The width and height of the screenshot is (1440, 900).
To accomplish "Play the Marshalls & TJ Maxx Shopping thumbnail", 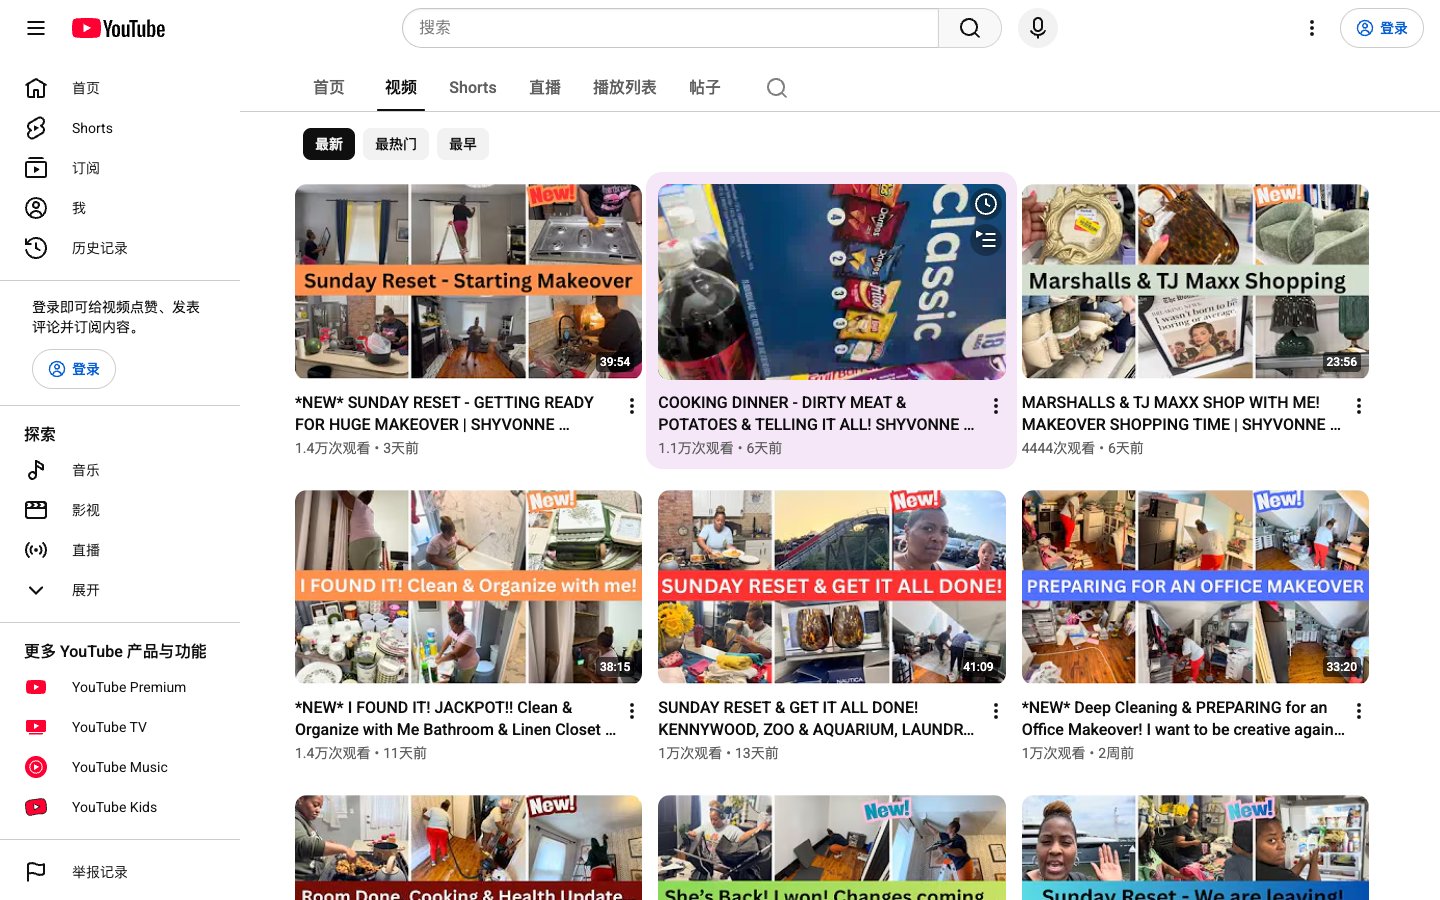I will pyautogui.click(x=1195, y=281).
